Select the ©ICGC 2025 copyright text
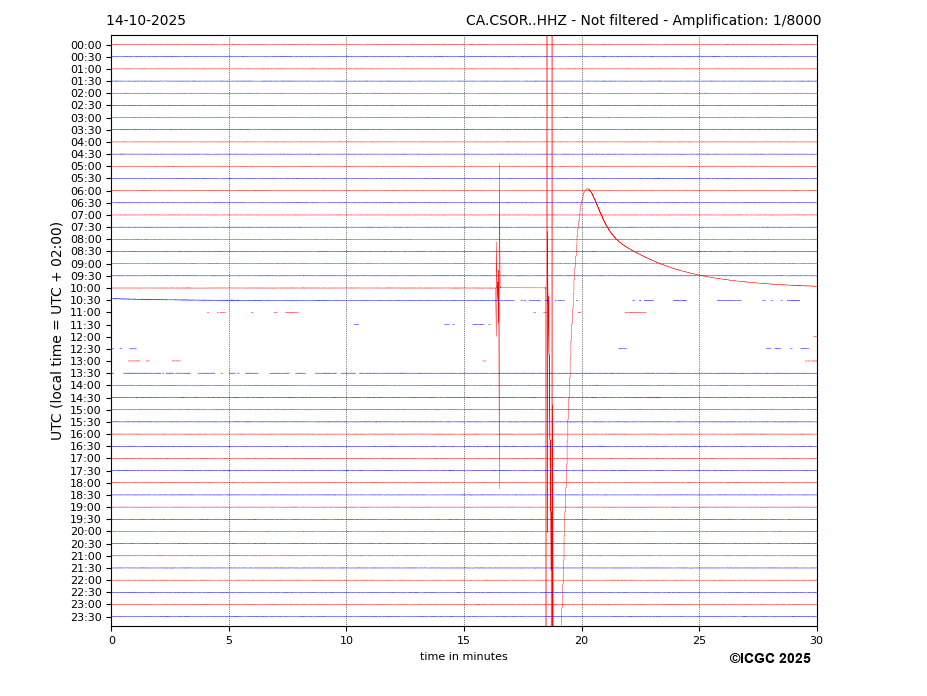Viewport: 927px width, 696px height. pyautogui.click(x=769, y=659)
